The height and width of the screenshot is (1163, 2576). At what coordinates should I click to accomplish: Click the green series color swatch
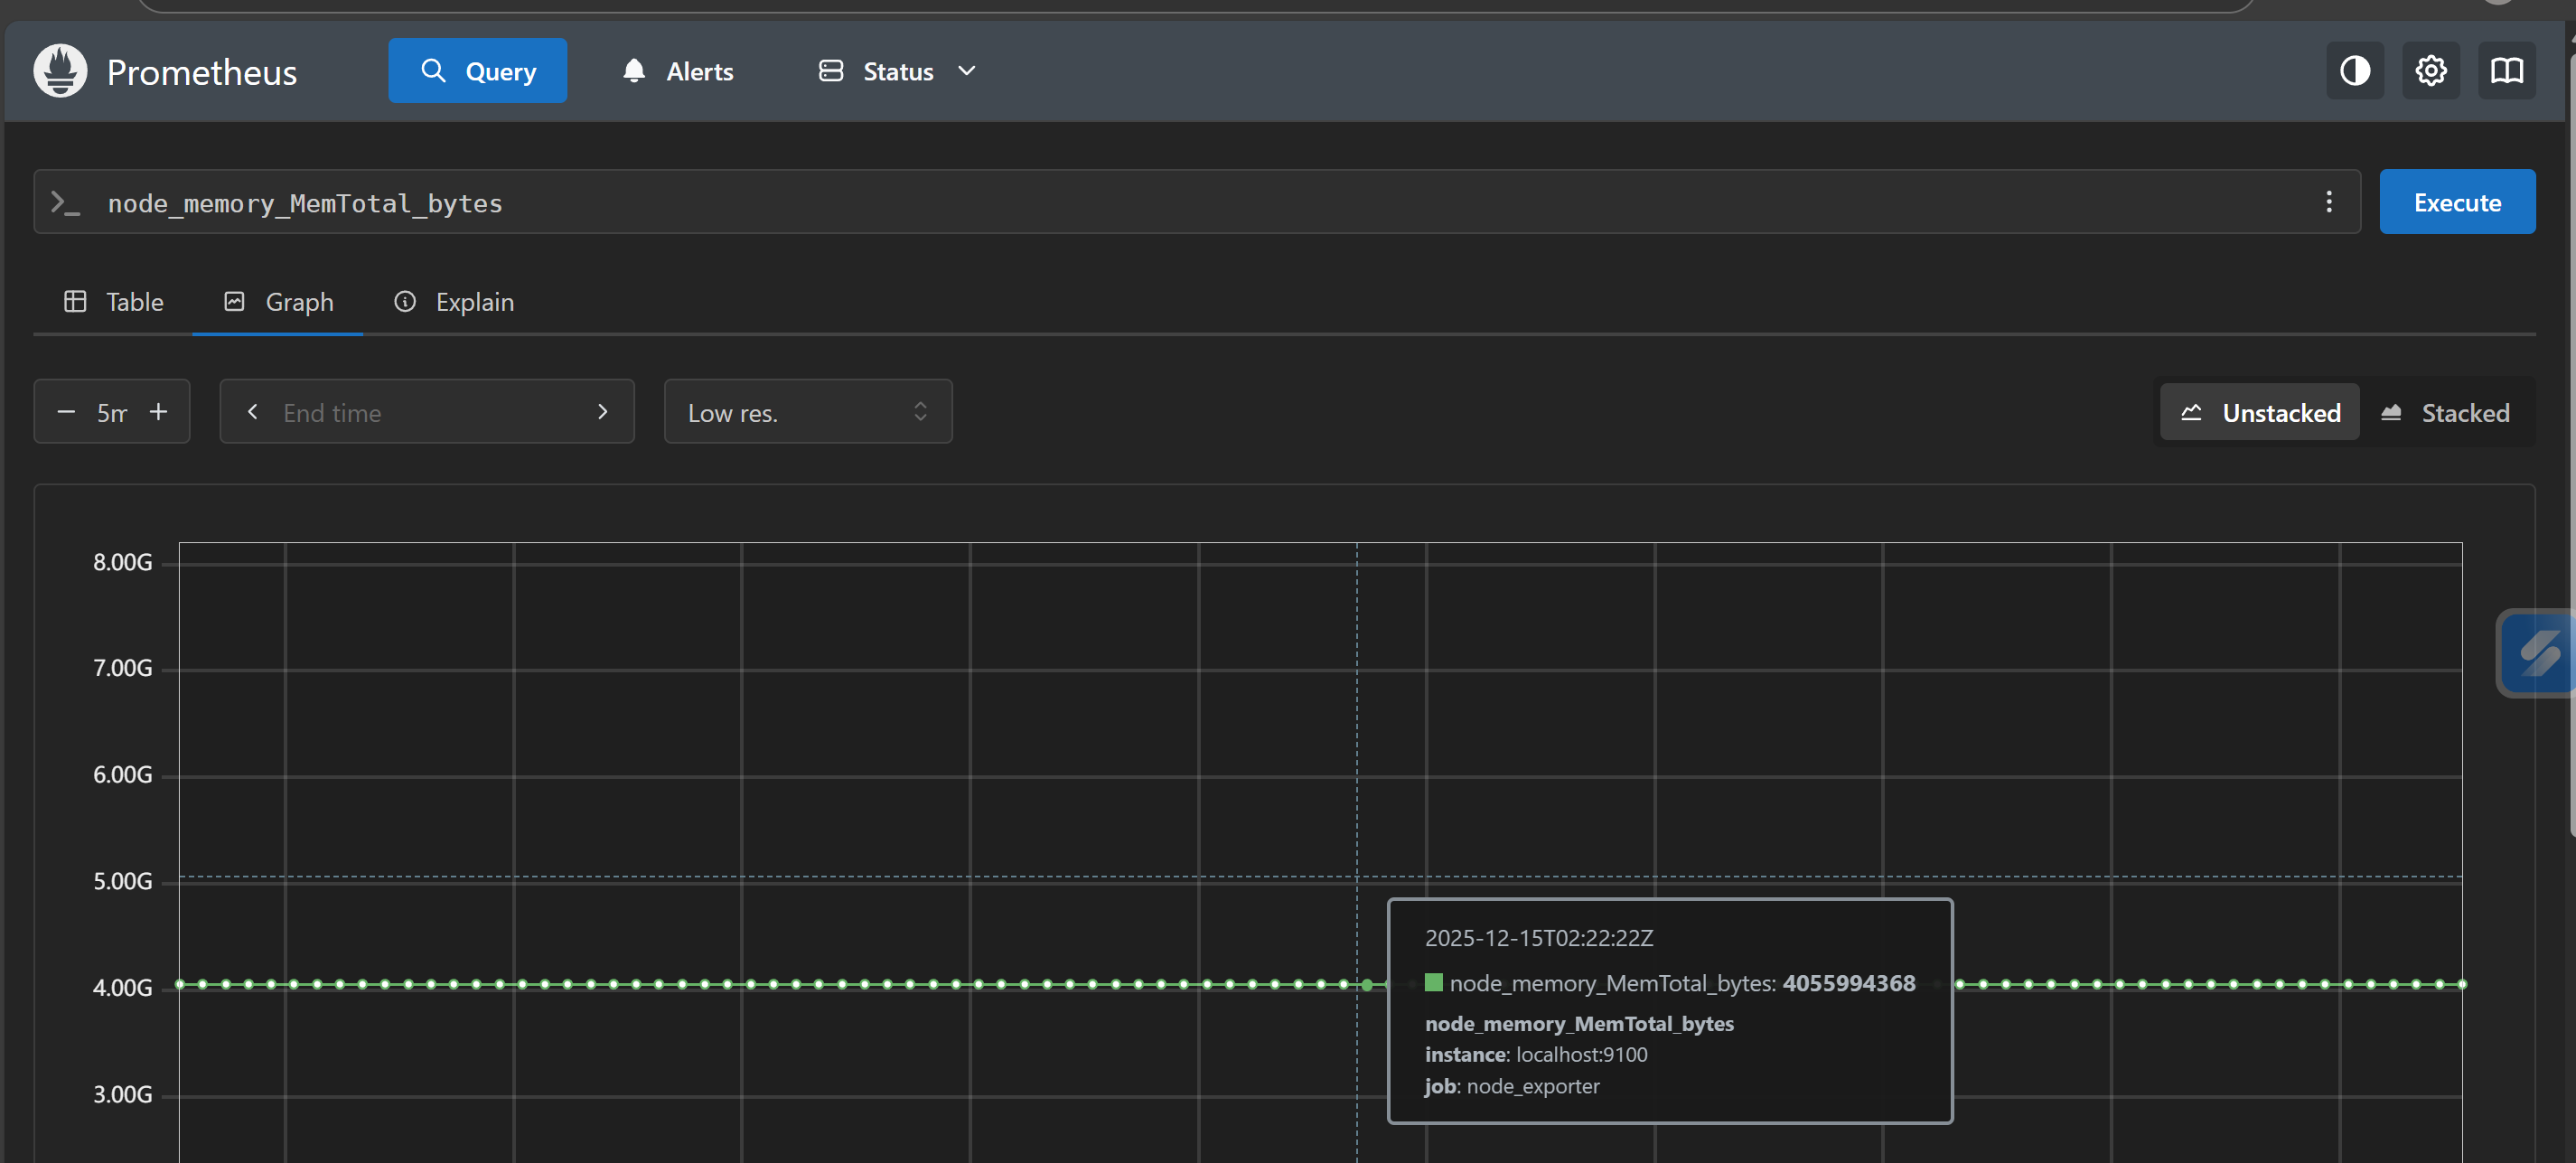[x=1433, y=983]
